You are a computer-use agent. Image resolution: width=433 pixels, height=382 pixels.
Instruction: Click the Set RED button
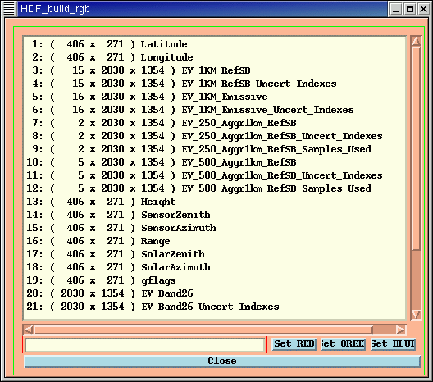click(x=294, y=344)
